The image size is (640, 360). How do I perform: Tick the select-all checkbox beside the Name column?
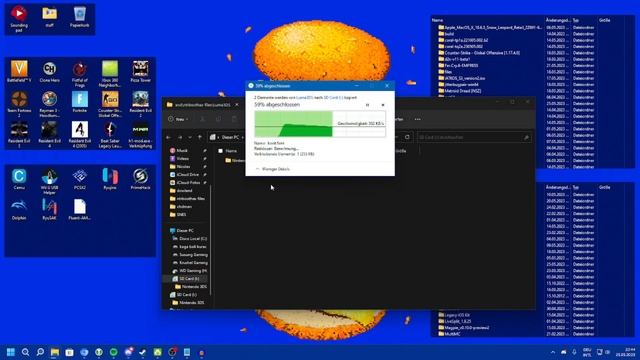[220, 151]
